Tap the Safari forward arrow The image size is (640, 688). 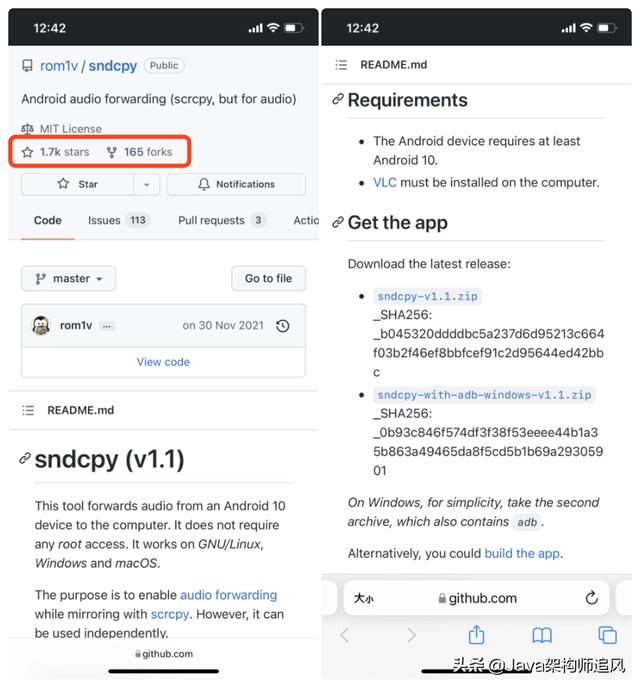click(x=411, y=635)
